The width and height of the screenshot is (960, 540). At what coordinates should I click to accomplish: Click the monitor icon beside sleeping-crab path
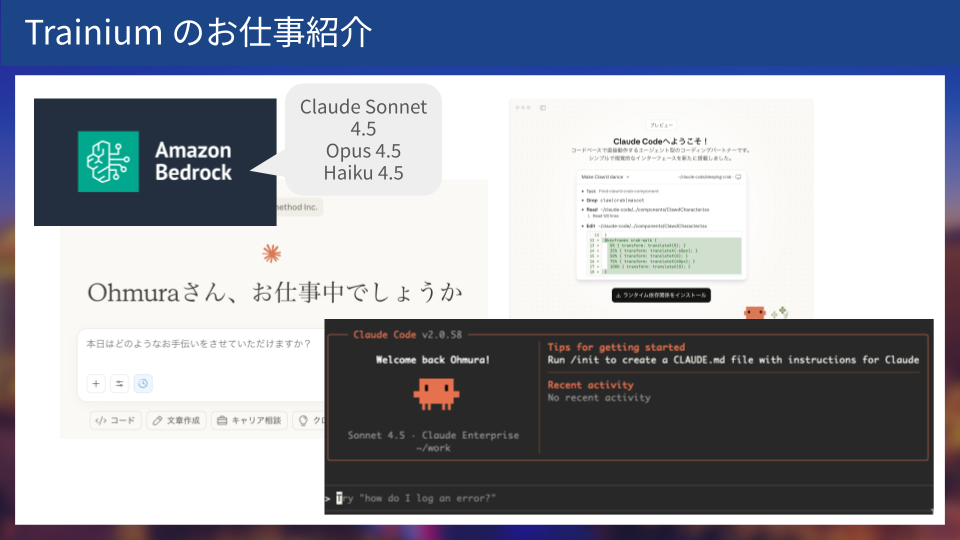click(738, 177)
